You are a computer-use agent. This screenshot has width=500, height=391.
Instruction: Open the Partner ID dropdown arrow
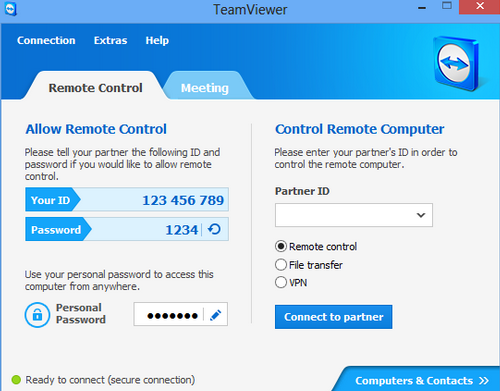(x=421, y=215)
